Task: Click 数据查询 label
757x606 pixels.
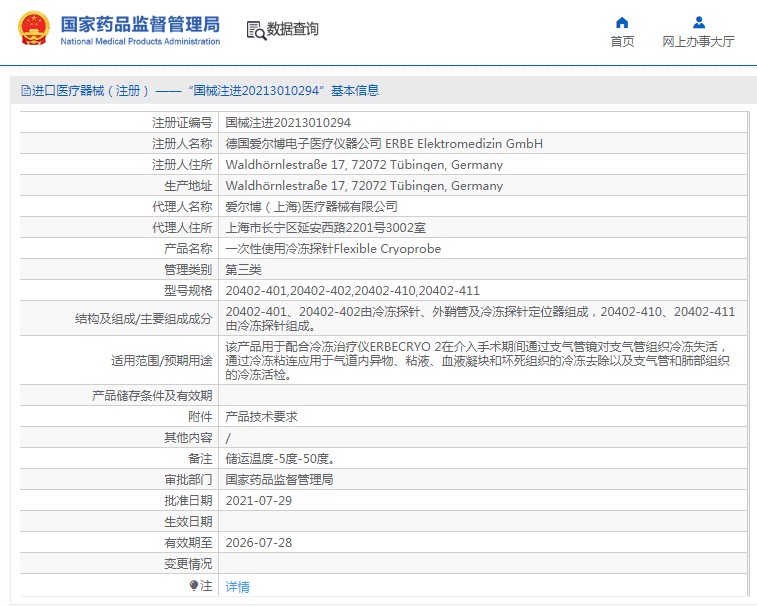Action: point(293,29)
